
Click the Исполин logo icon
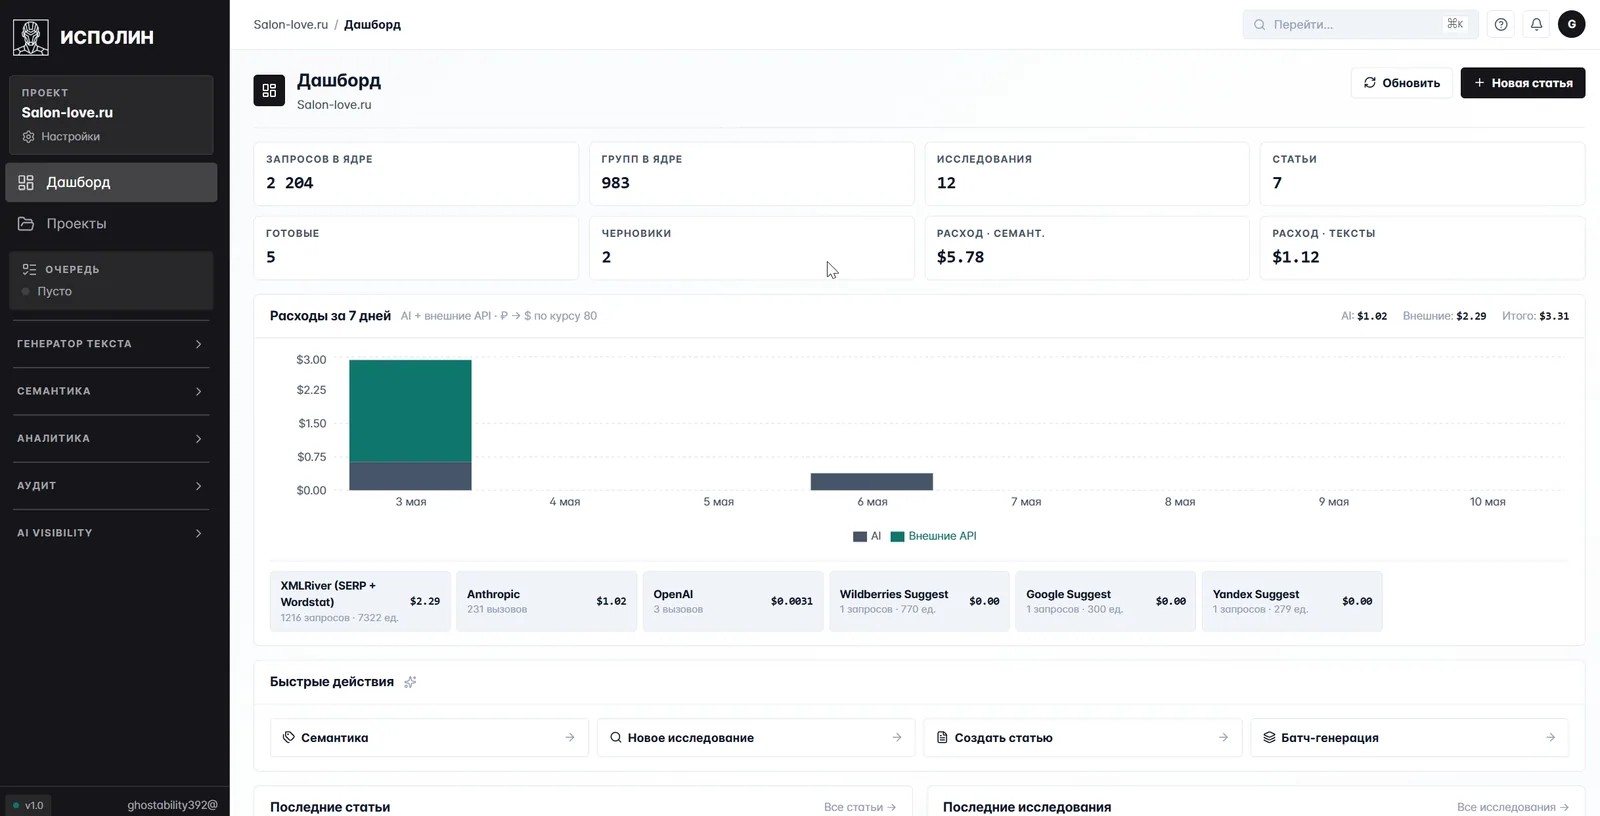[31, 37]
